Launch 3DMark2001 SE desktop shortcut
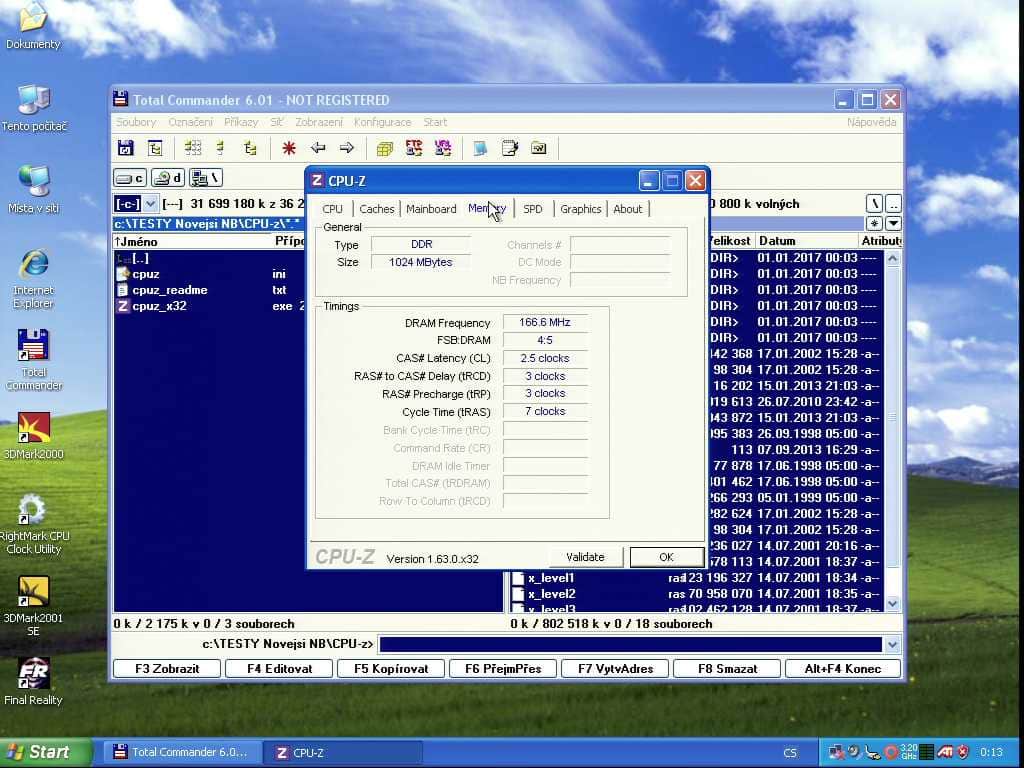Viewport: 1024px width, 768px height. pos(33,607)
